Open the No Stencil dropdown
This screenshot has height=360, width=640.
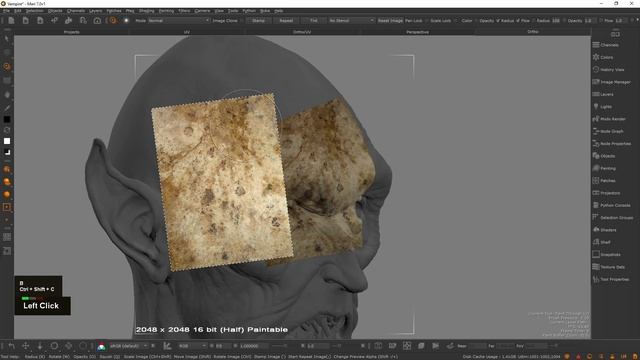pyautogui.click(x=351, y=20)
